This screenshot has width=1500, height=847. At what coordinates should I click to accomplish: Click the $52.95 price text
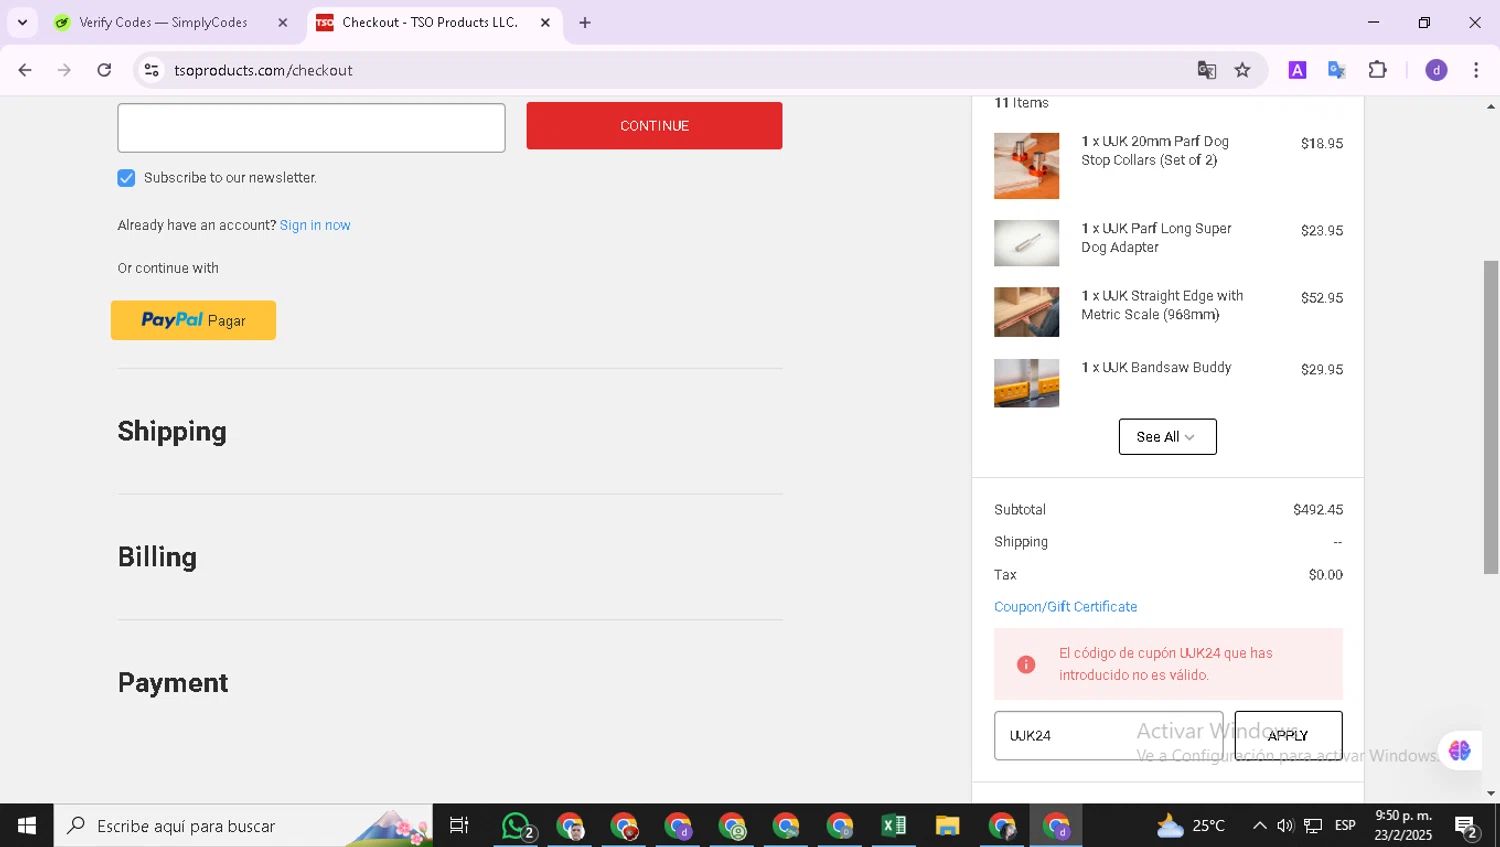click(1322, 298)
